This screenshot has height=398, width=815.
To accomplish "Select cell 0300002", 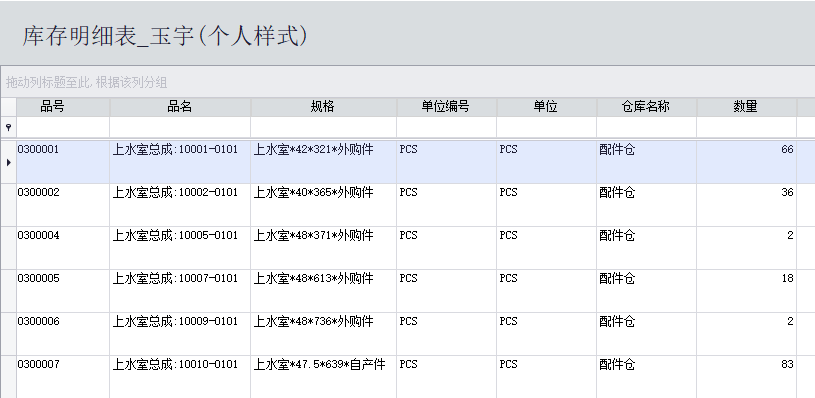I will tap(63, 205).
